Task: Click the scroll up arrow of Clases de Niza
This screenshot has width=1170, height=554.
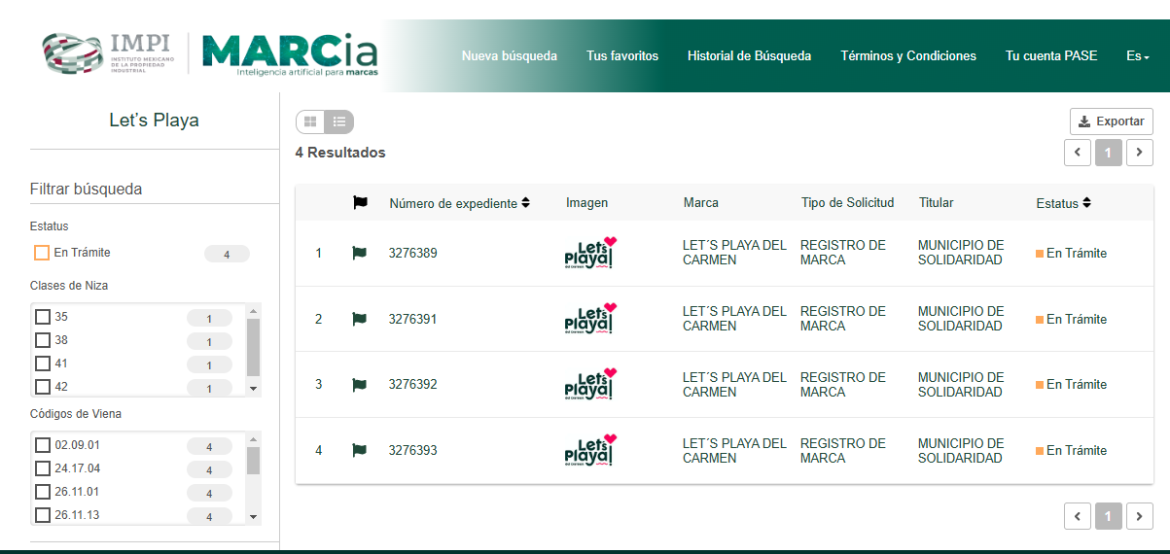Action: (253, 311)
